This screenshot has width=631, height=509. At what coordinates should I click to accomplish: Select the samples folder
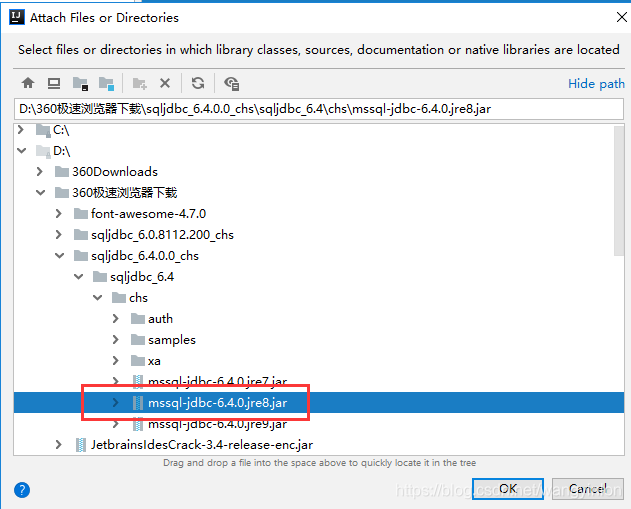pyautogui.click(x=319, y=340)
